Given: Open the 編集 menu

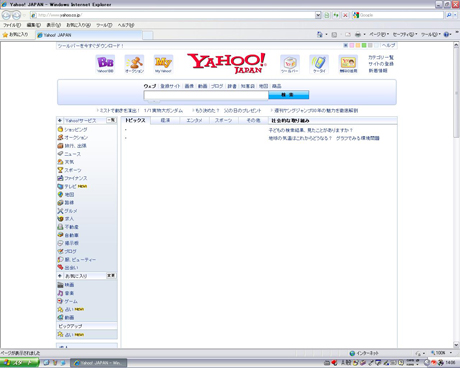Looking at the screenshot, I should pos(34,25).
